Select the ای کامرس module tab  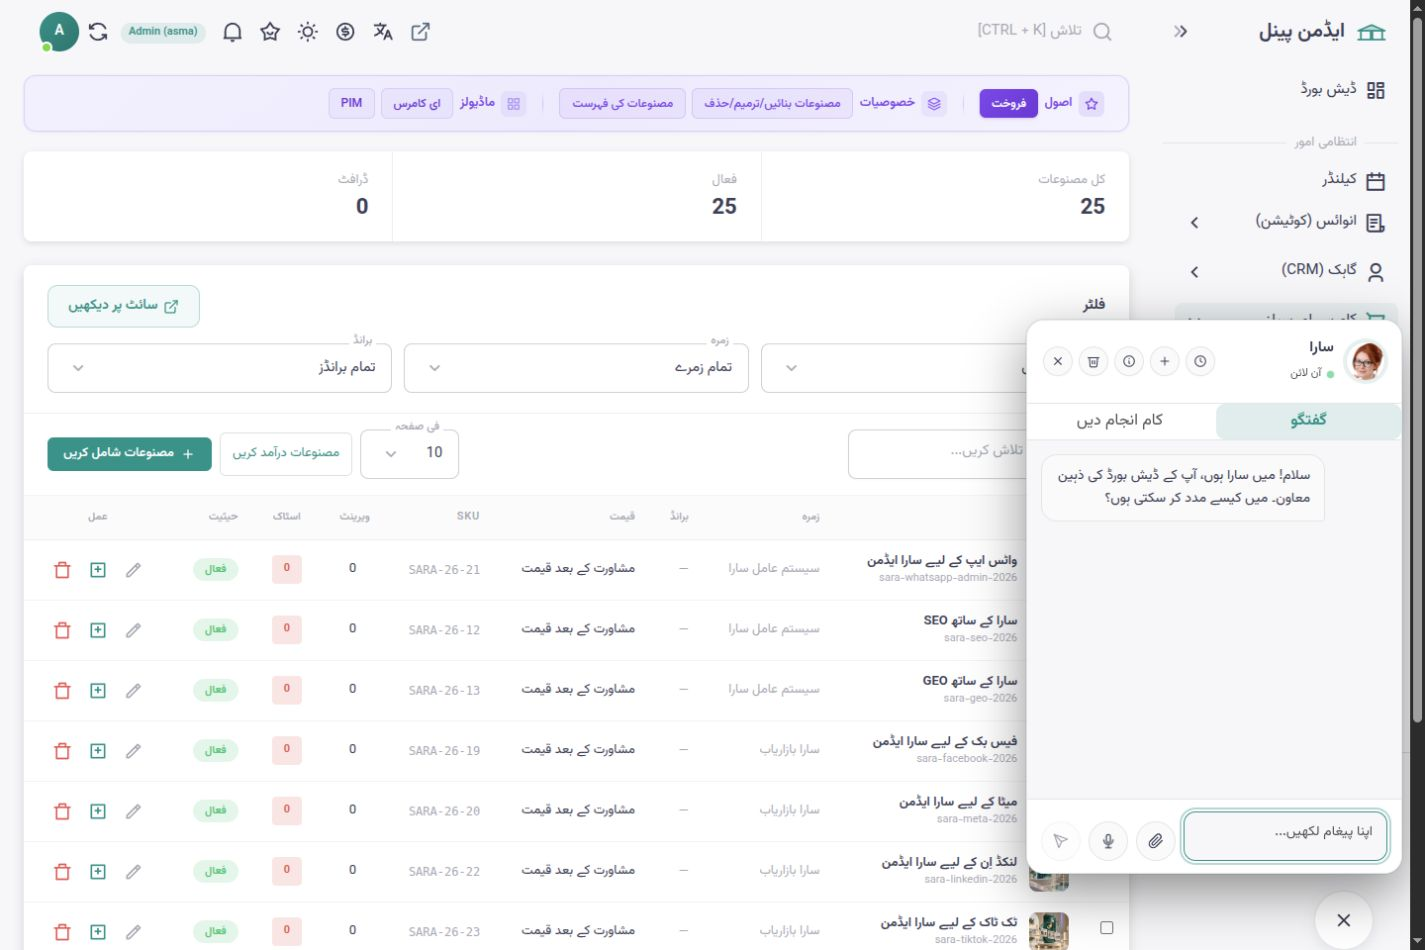(x=417, y=103)
